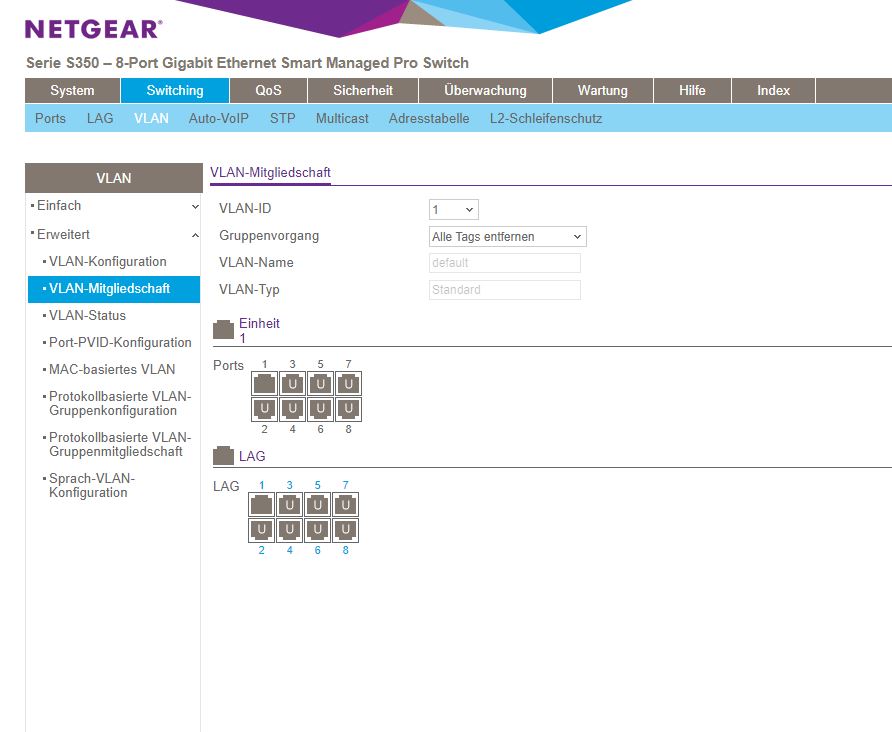Open the VLAN-ID dropdown
This screenshot has height=732, width=892.
tap(454, 209)
